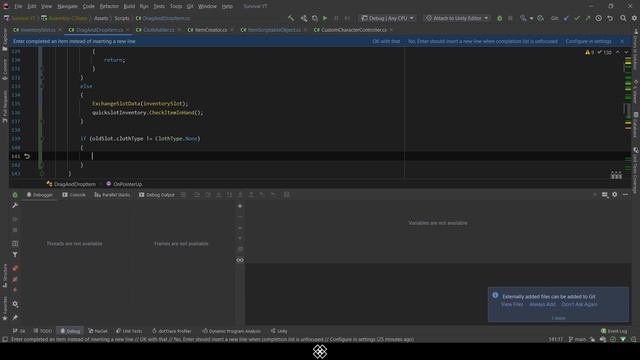Click the Git rollback arrow icon
The width and height of the screenshot is (640, 360).
pos(610,18)
